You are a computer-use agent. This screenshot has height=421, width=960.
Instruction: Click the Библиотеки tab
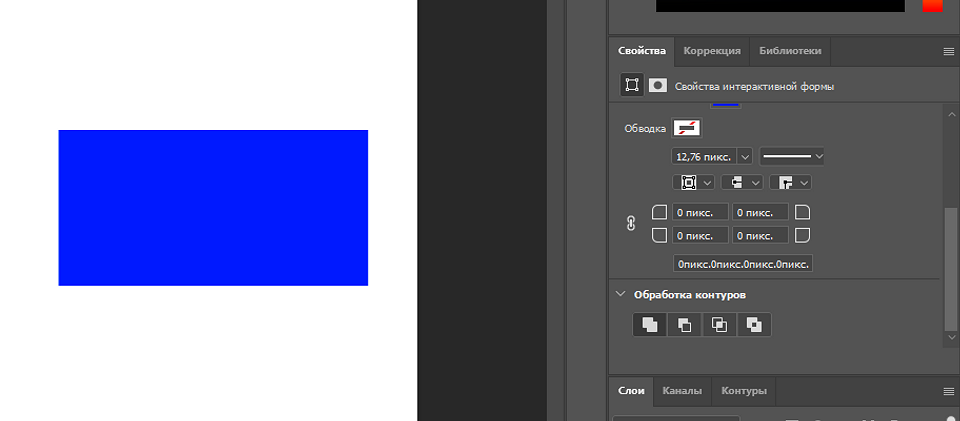pos(790,51)
